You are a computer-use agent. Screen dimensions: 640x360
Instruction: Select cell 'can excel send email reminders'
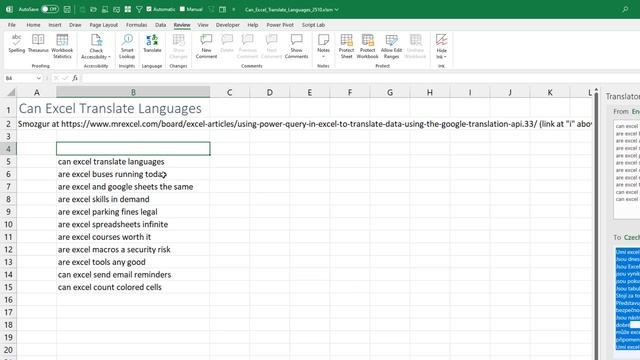(133, 275)
